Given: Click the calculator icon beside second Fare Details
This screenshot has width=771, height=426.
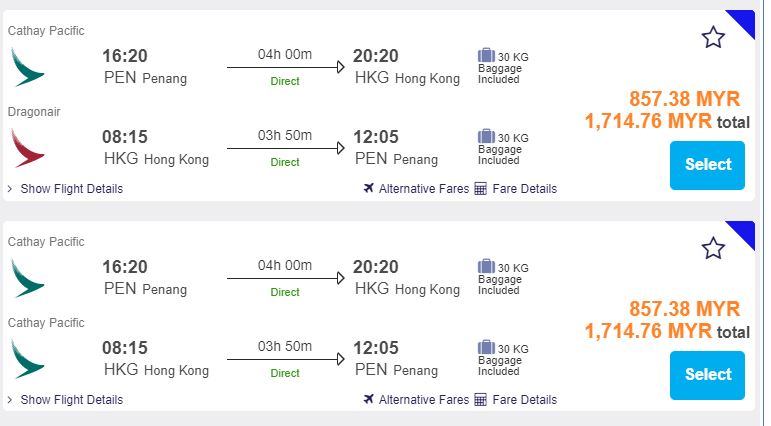Looking at the screenshot, I should 480,400.
